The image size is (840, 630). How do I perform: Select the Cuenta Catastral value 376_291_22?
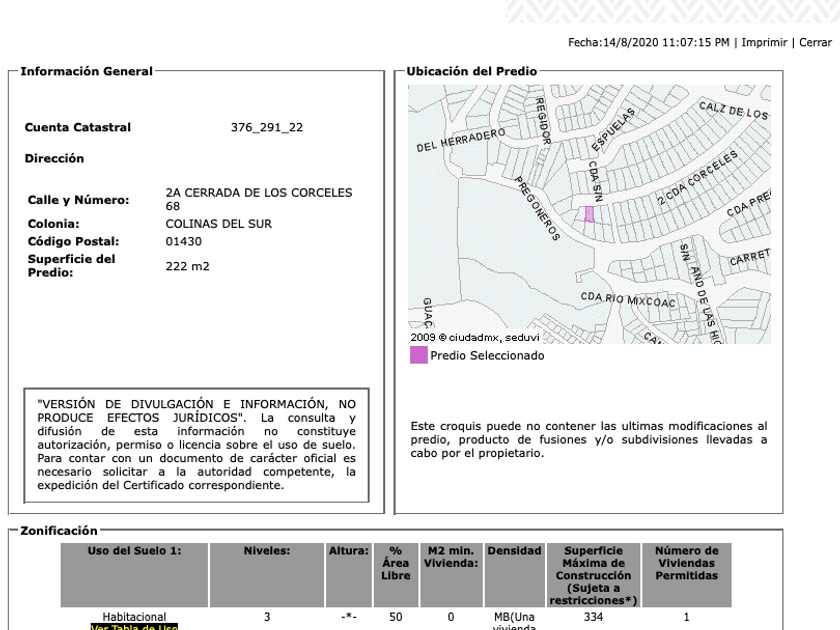coord(267,128)
